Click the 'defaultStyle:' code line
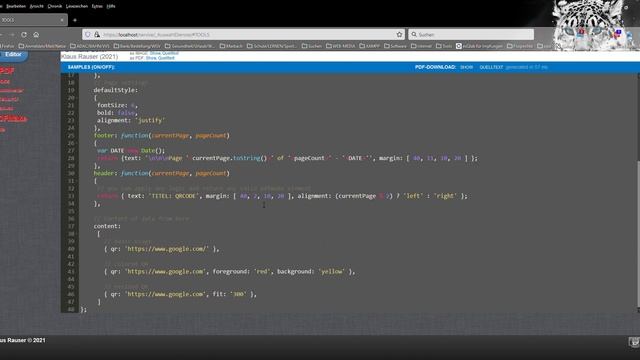 pyautogui.click(x=116, y=90)
